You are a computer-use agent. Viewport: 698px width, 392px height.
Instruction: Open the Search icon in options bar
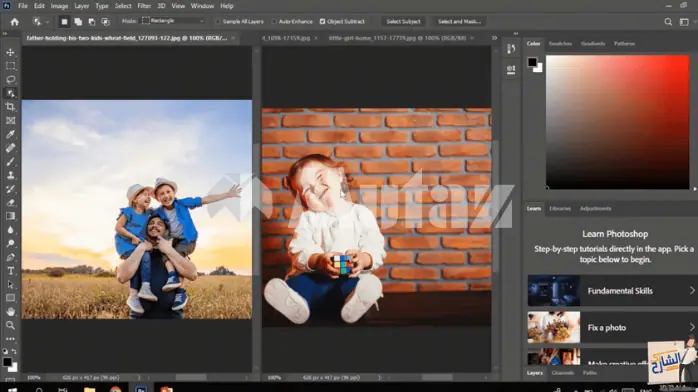pyautogui.click(x=668, y=22)
